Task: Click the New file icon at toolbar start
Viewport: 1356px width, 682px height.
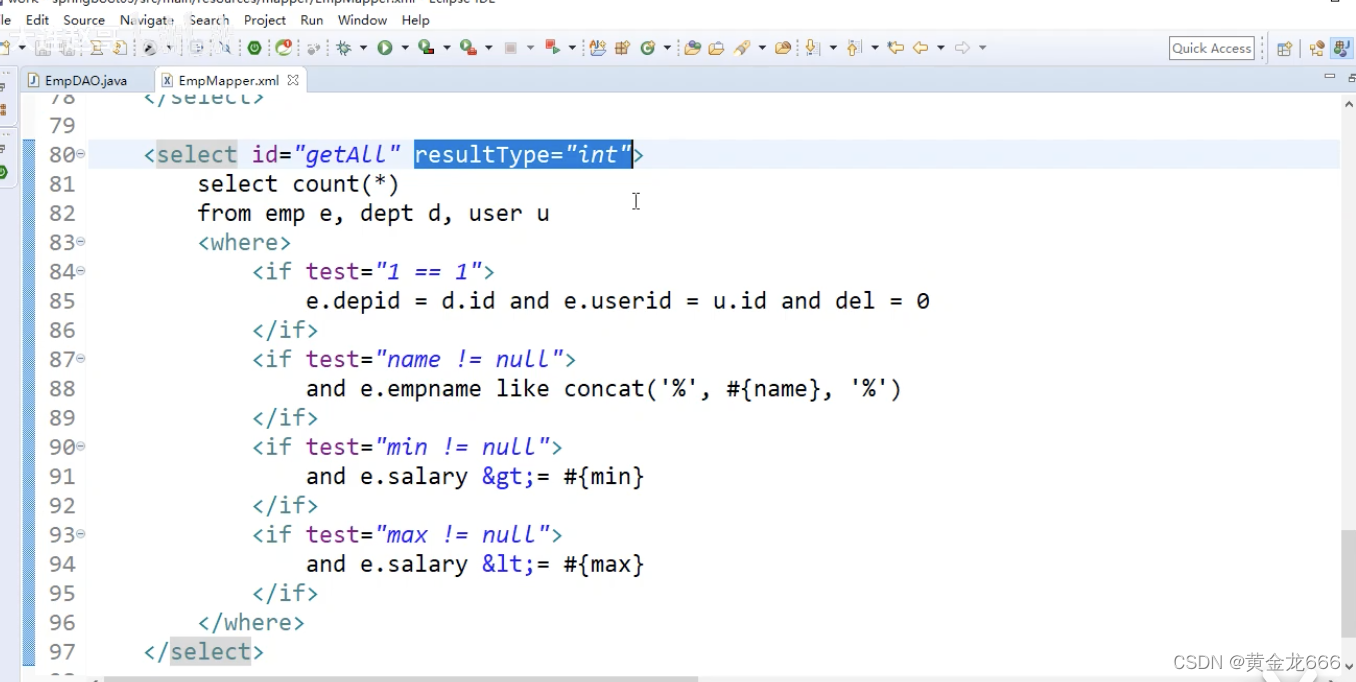Action: coord(5,47)
